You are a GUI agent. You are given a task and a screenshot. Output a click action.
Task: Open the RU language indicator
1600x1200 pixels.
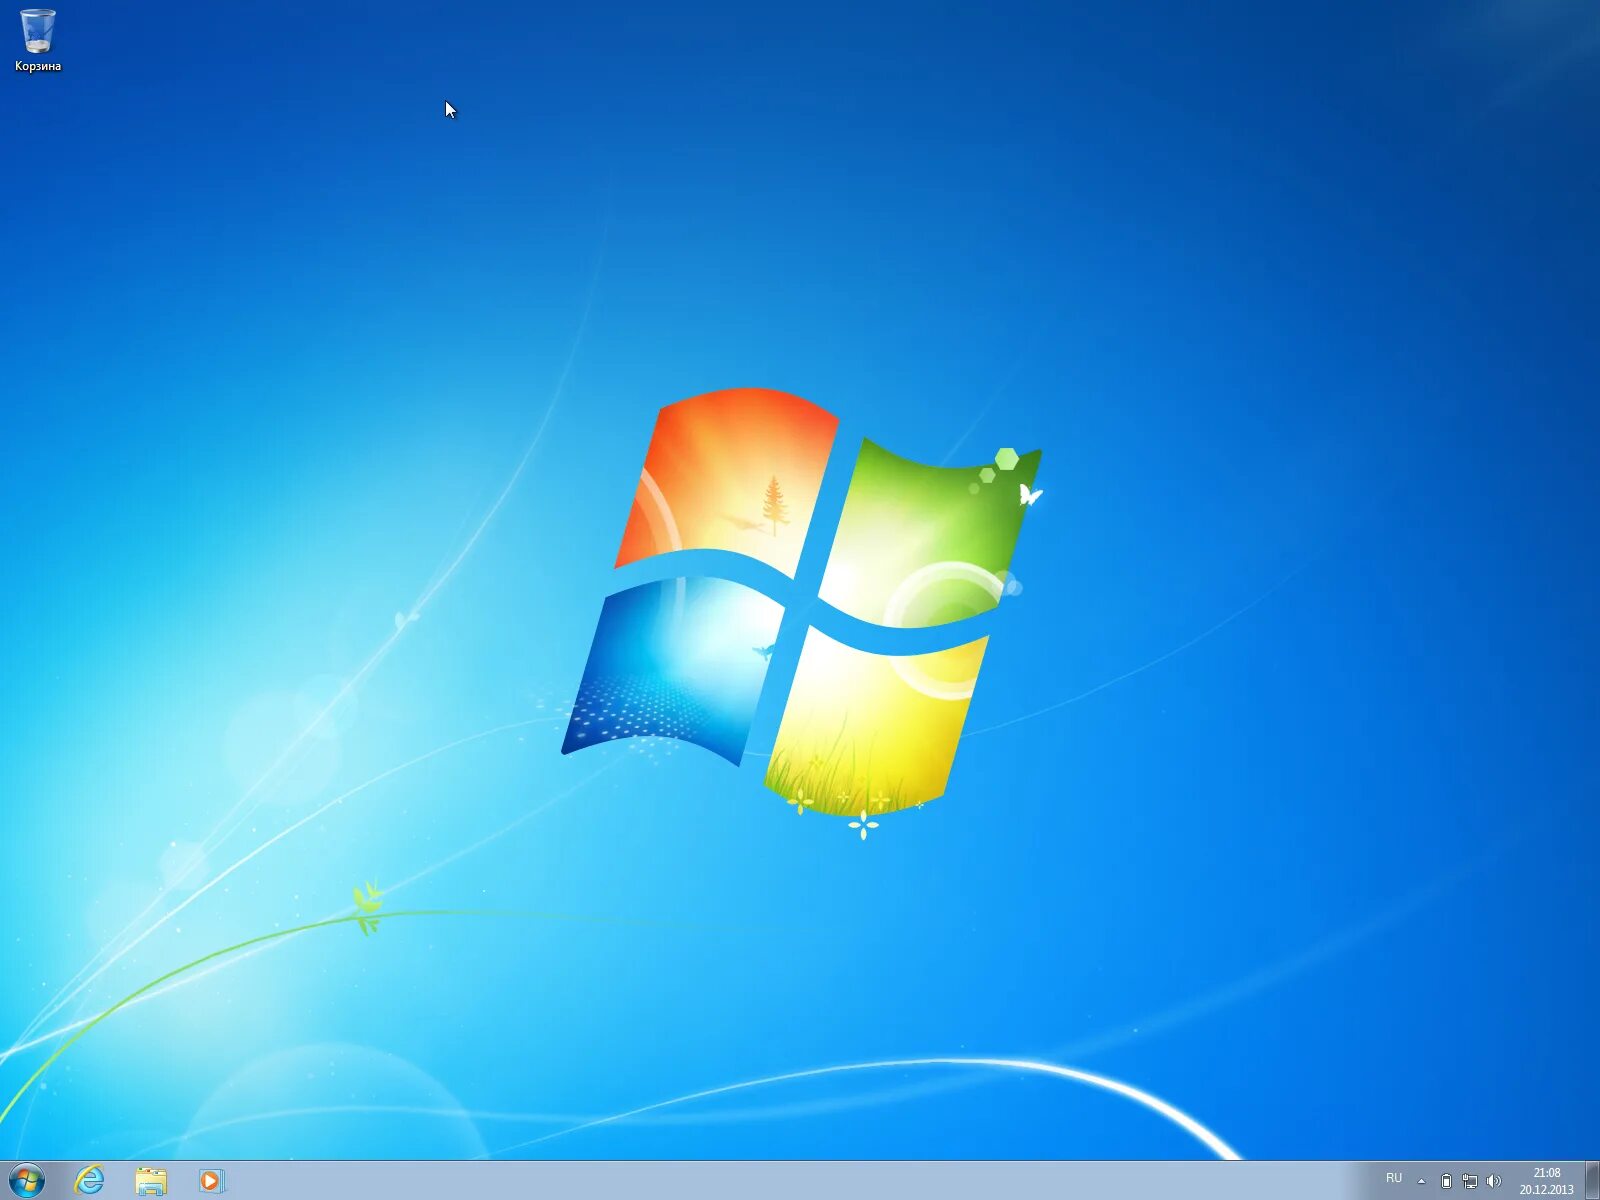(1394, 1180)
